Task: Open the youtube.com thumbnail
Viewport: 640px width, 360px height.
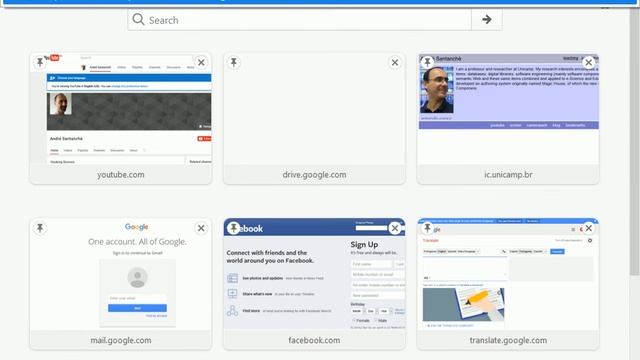Action: [x=121, y=109]
